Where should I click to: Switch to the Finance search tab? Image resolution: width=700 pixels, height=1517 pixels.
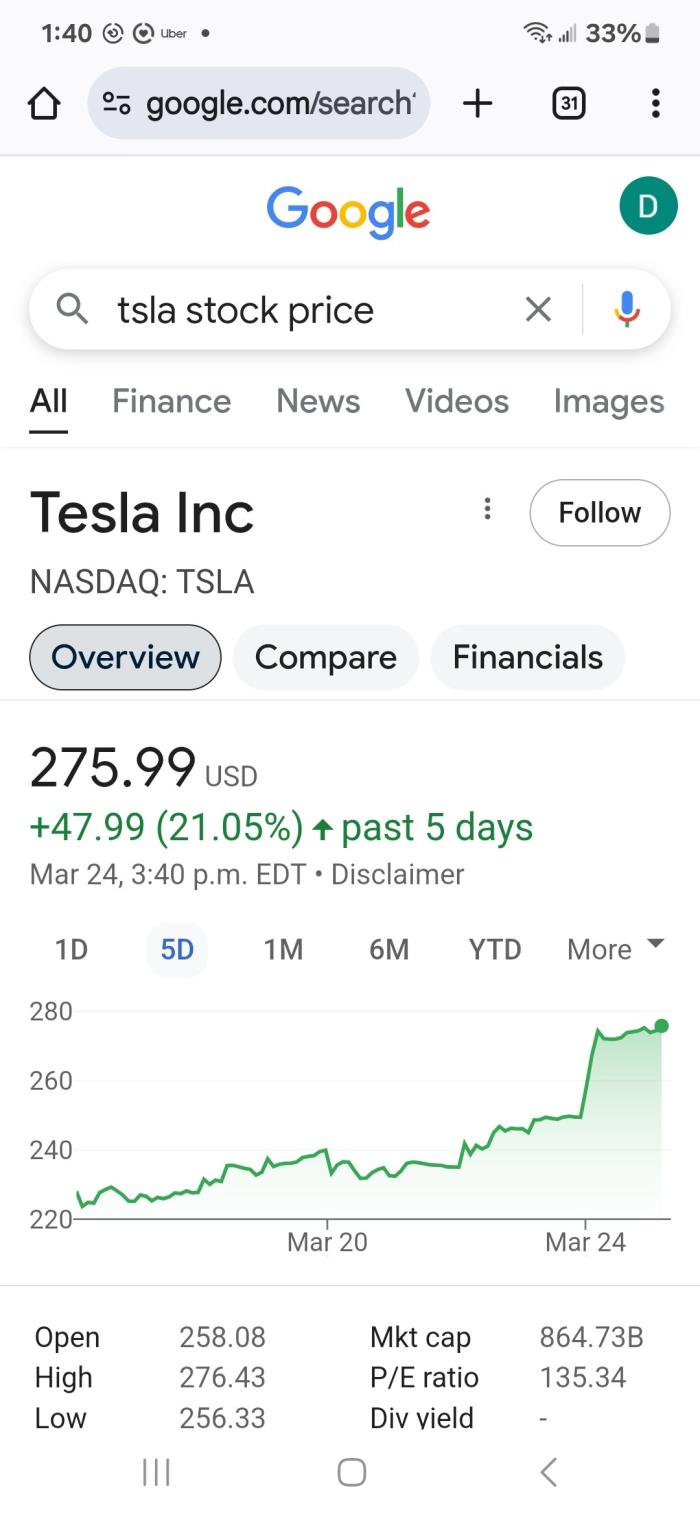point(171,401)
